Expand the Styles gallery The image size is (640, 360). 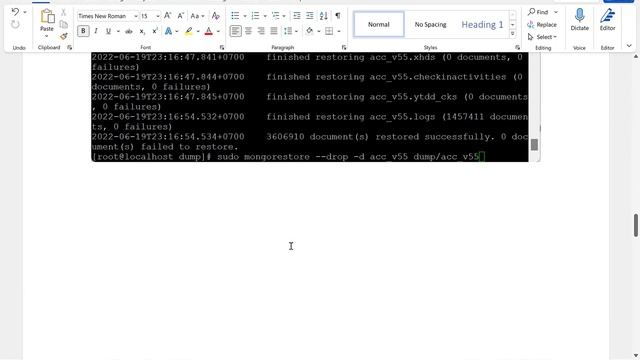[x=513, y=34]
